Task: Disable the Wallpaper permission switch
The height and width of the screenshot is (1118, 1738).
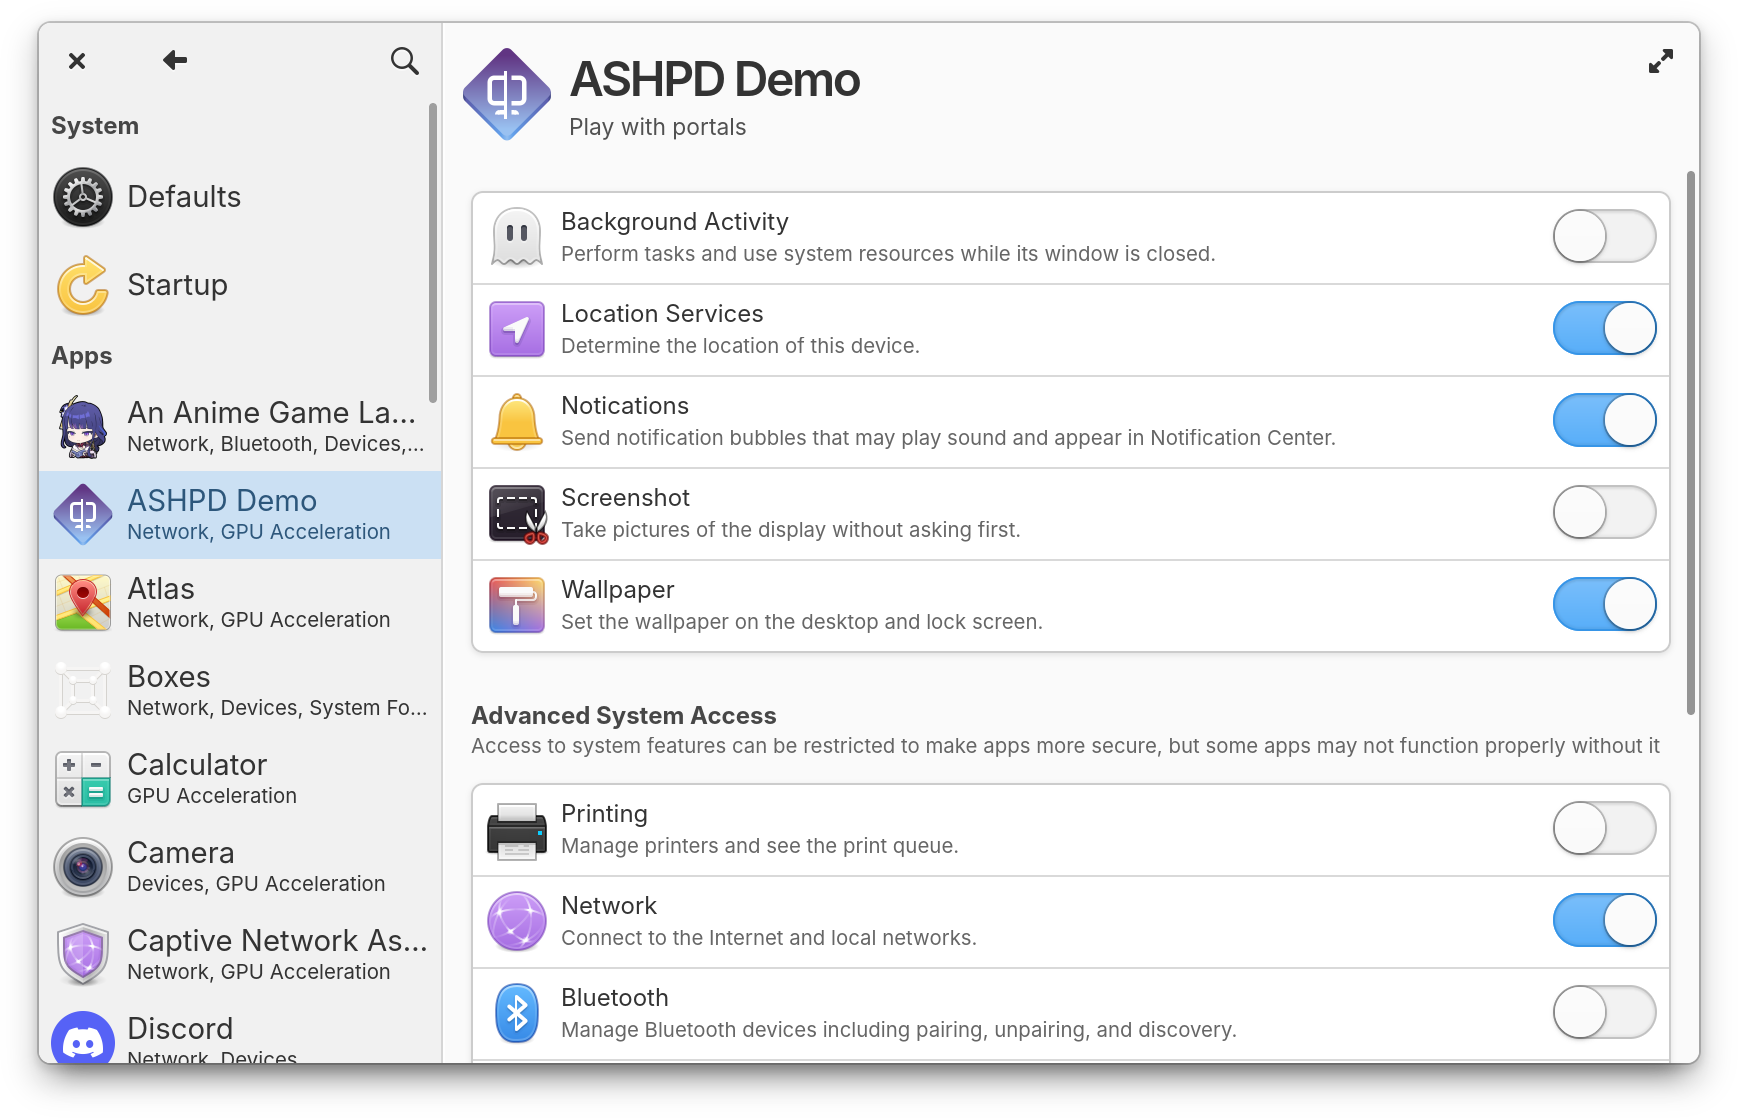Action: (x=1604, y=604)
